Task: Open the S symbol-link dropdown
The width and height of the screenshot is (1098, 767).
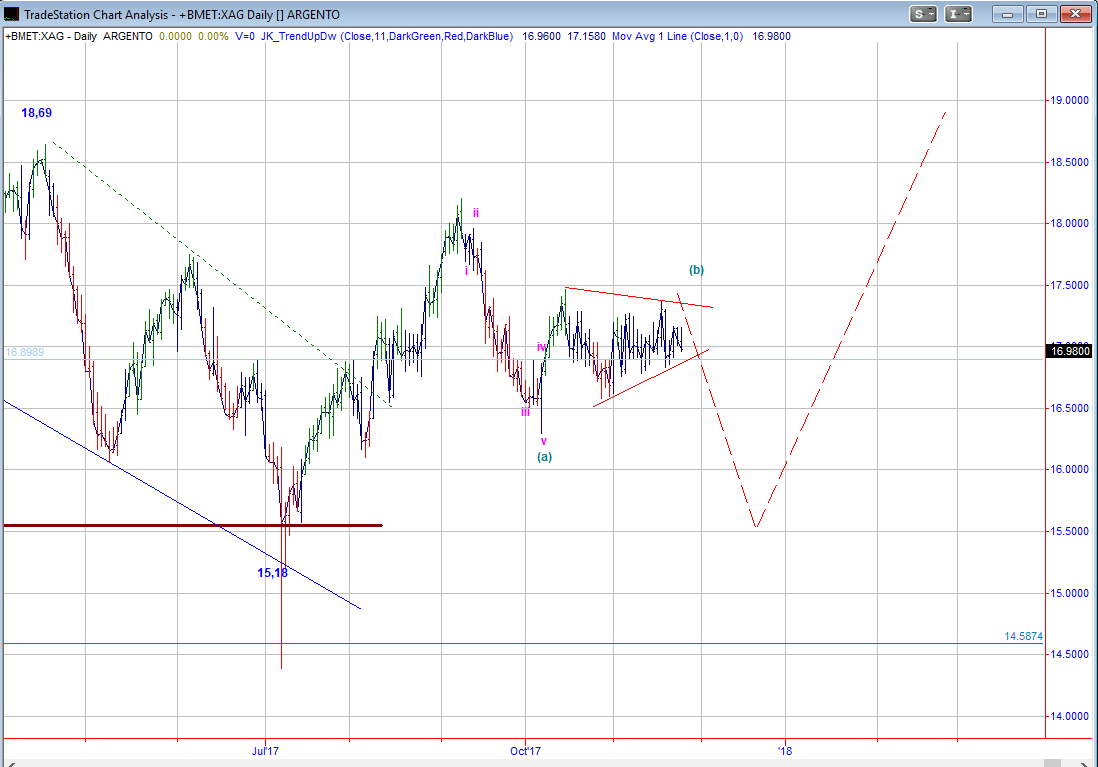Action: [x=924, y=14]
